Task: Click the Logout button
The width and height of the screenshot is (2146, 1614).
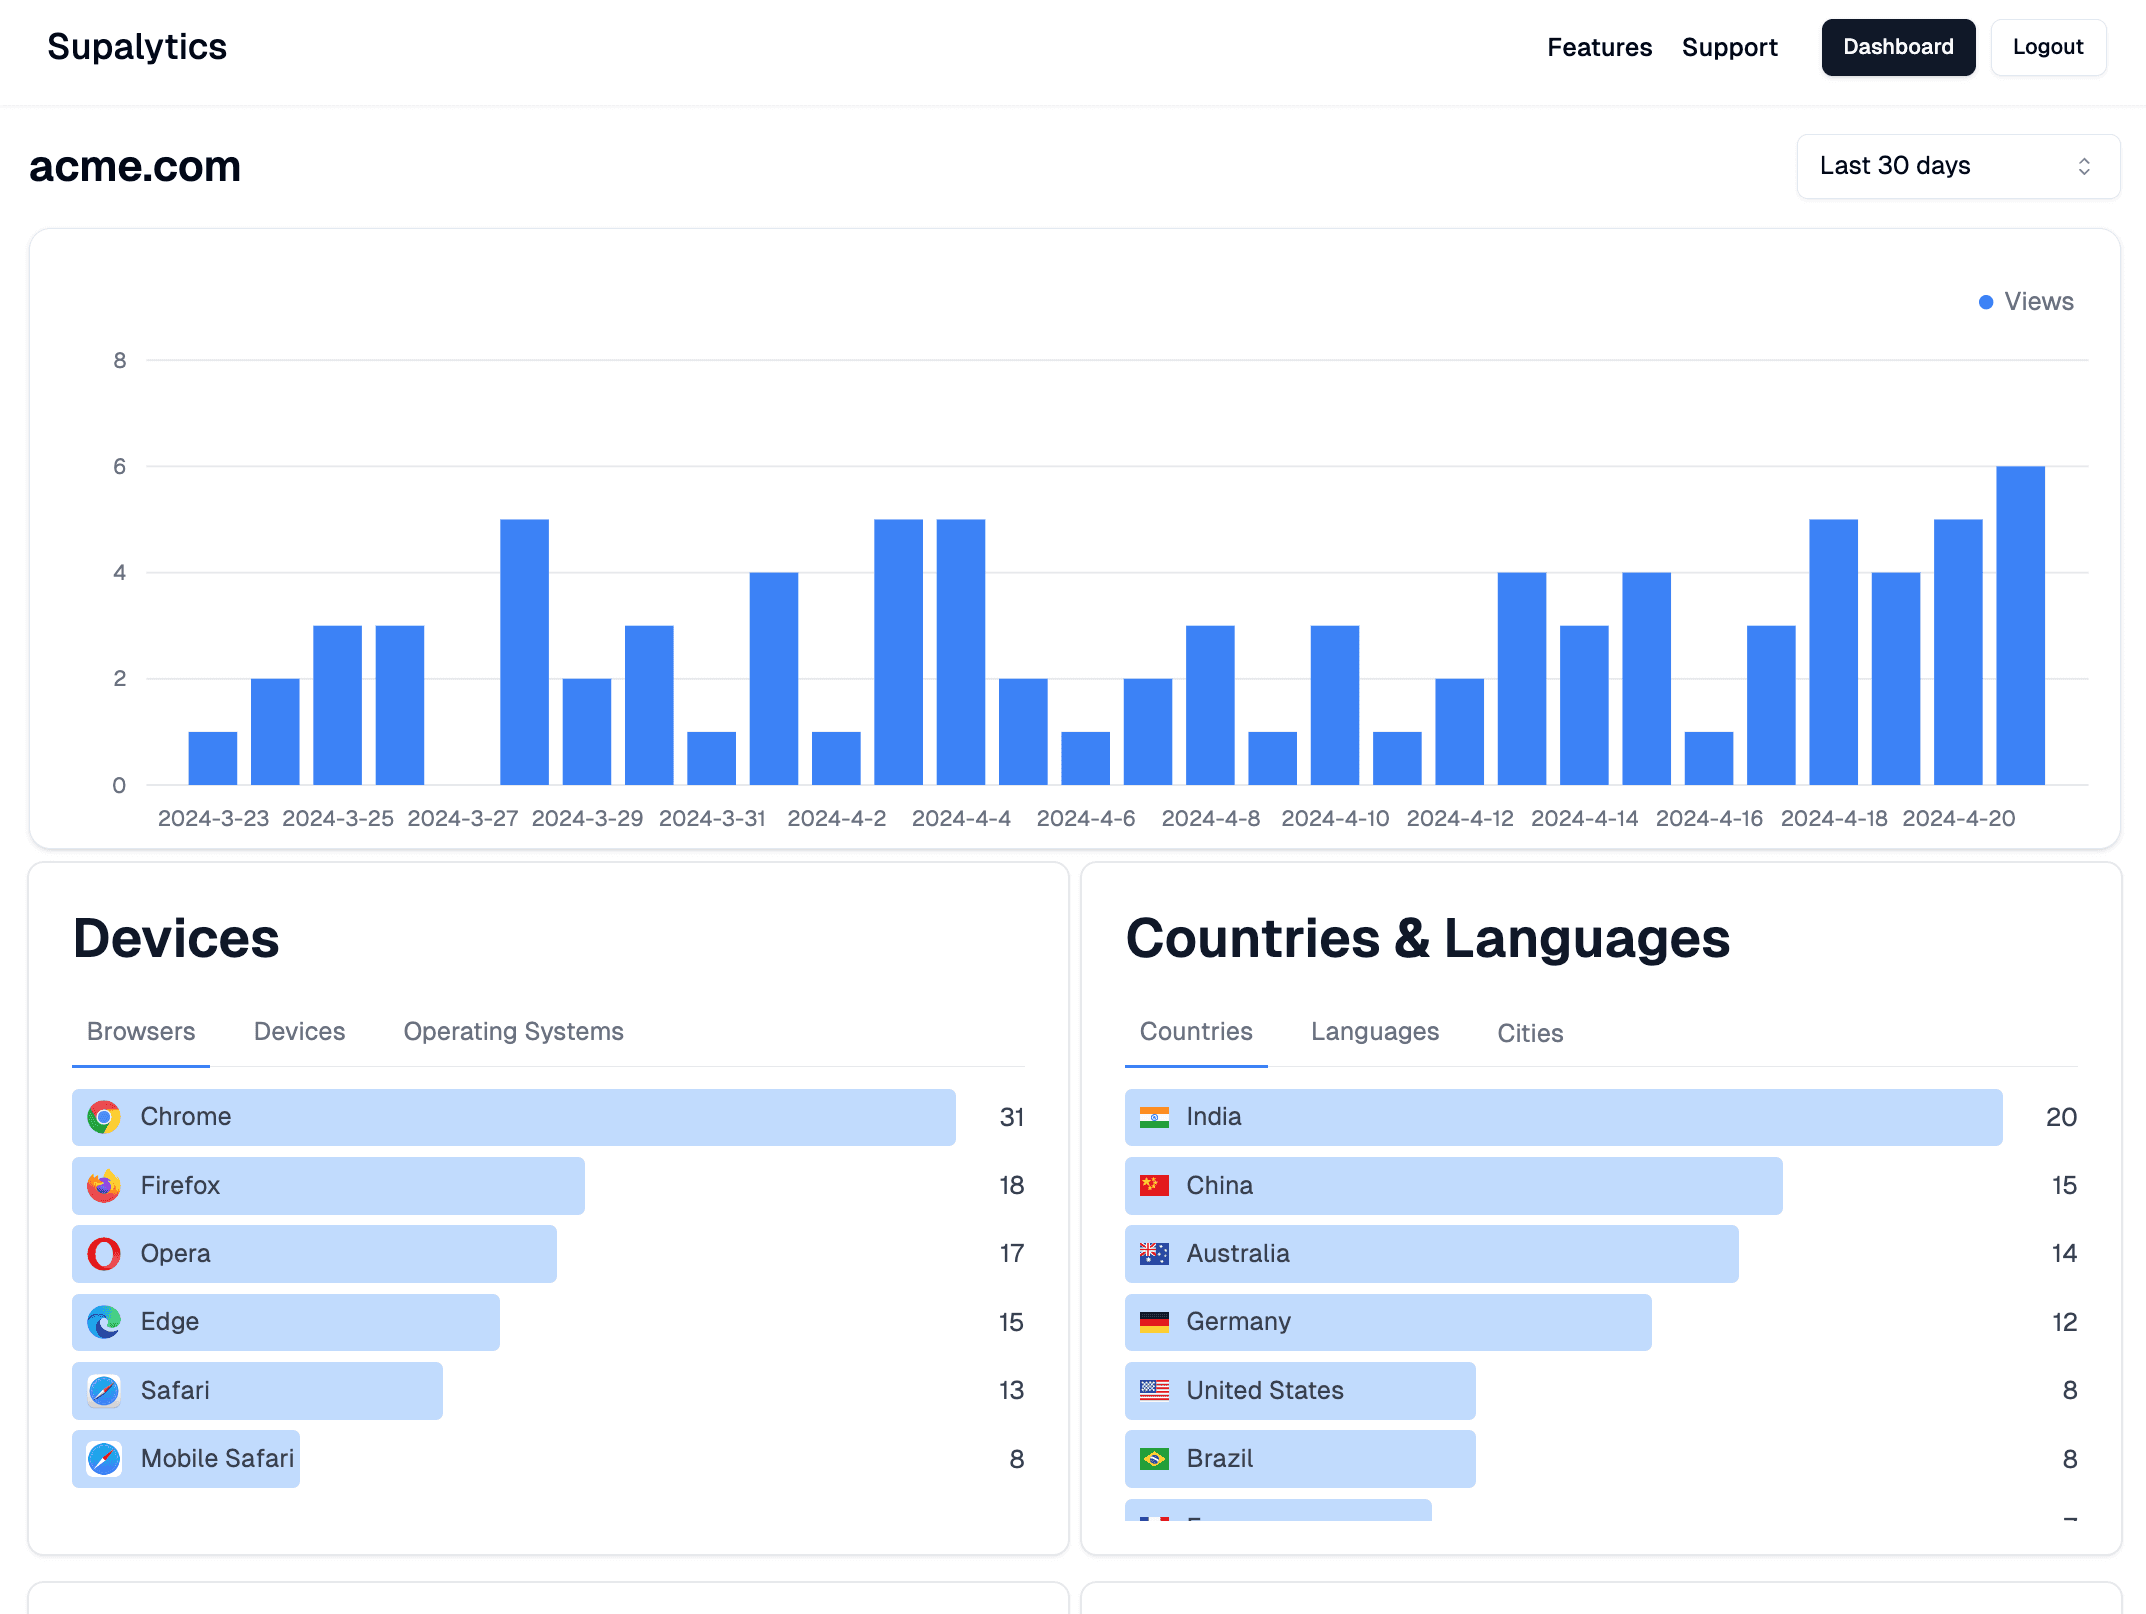Action: pyautogui.click(x=2048, y=47)
